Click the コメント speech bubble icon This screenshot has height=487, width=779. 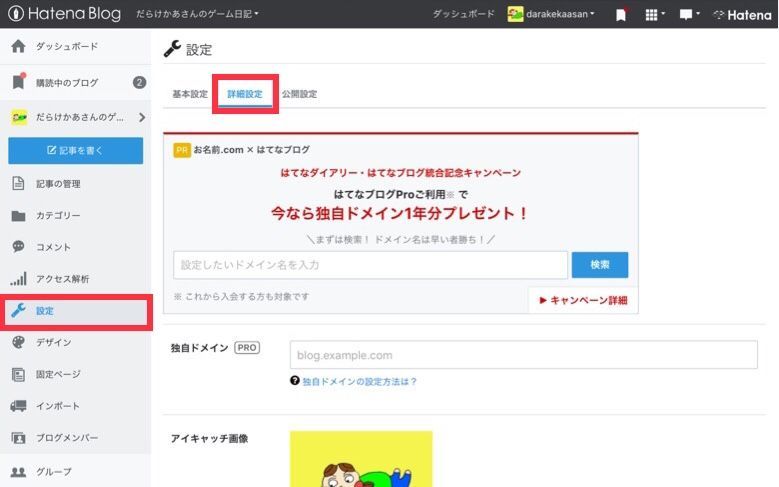[x=18, y=246]
